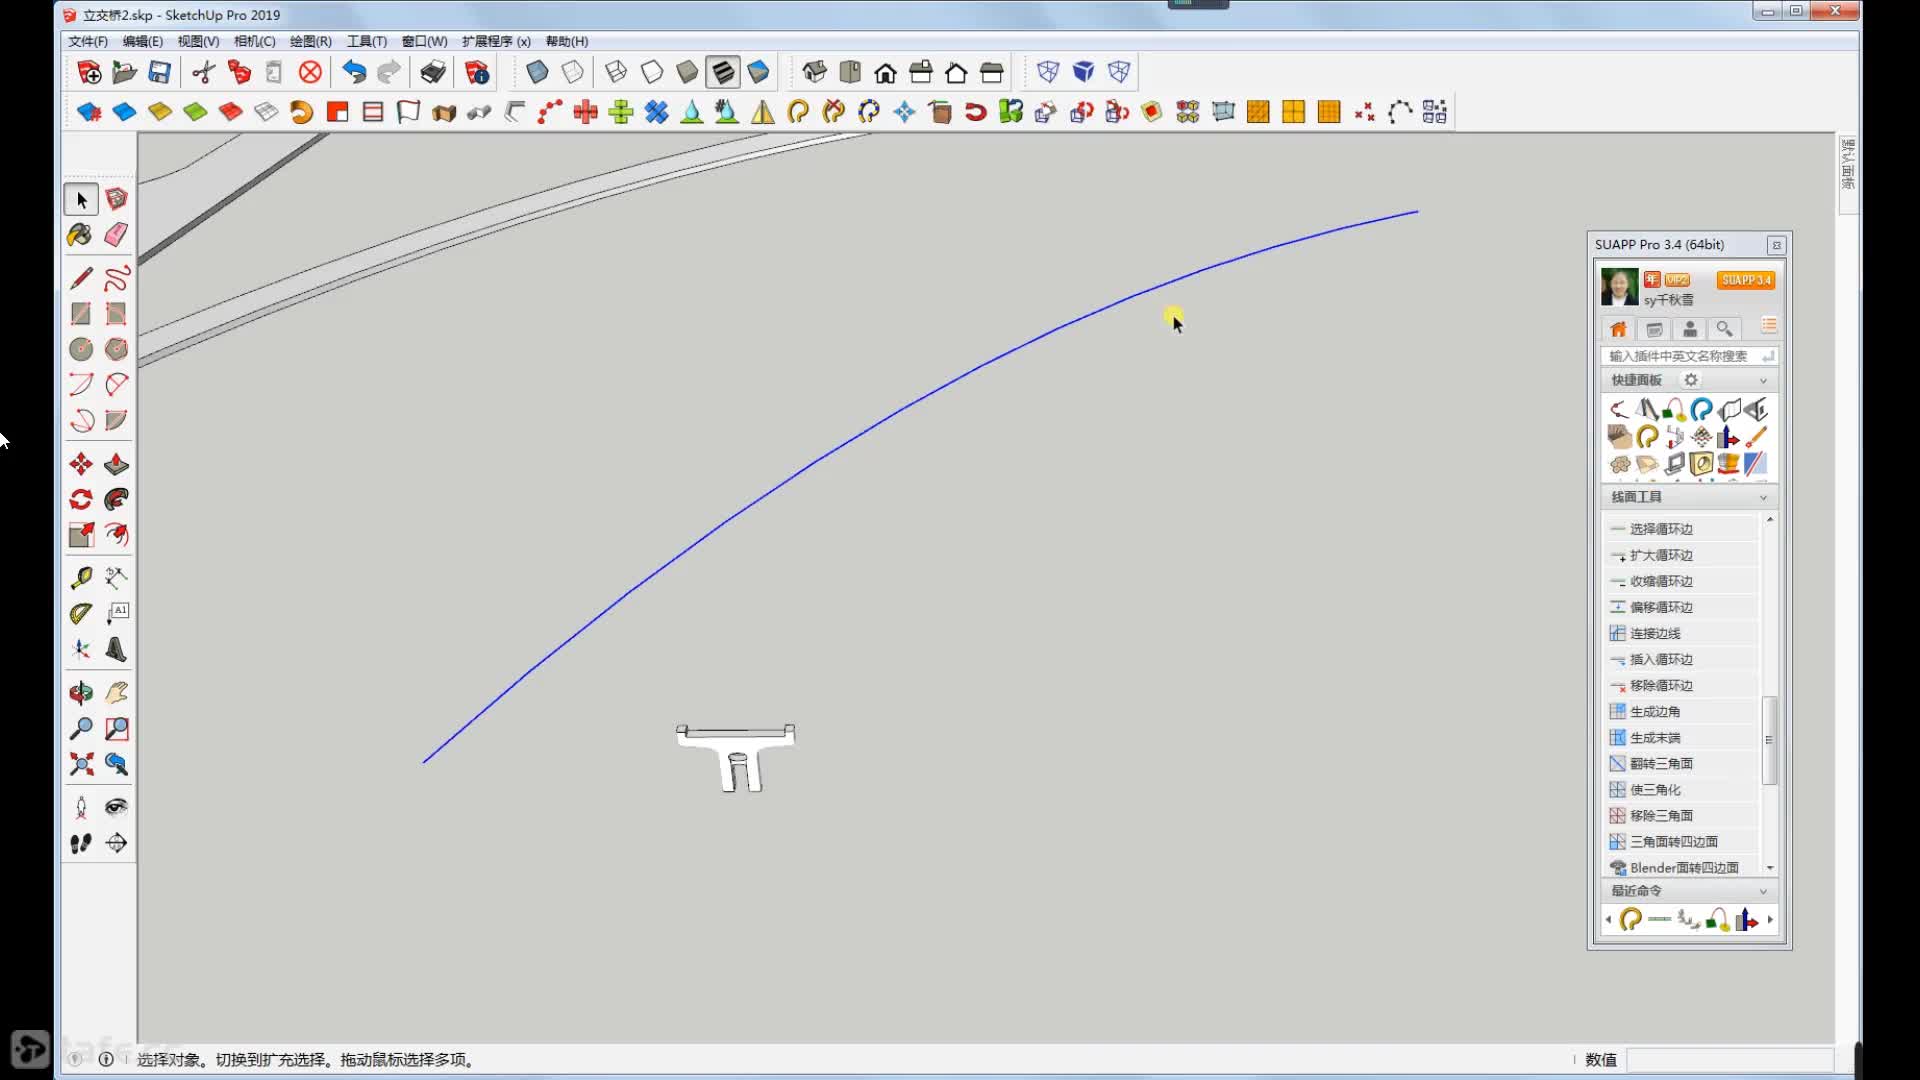Click the Print icon
Screen dimensions: 1920x1080
(433, 72)
